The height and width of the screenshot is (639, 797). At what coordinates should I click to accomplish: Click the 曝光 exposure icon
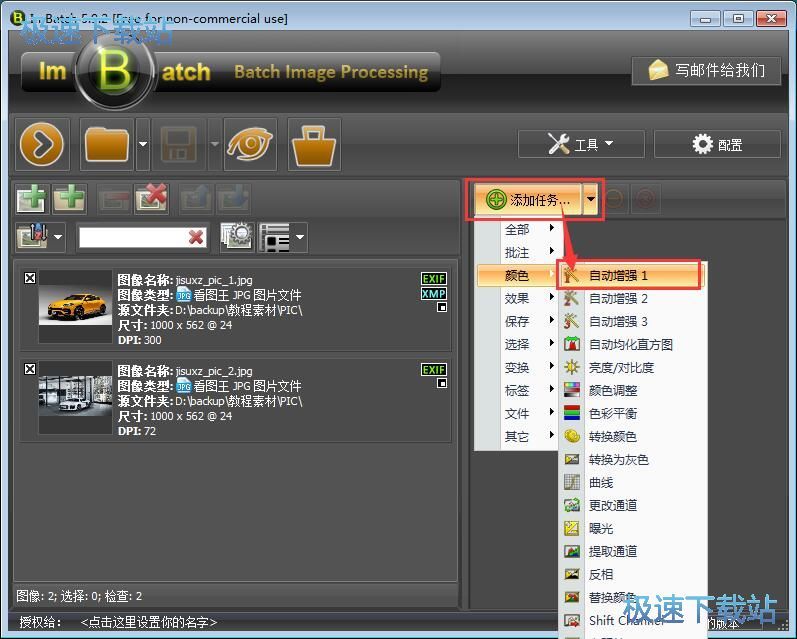click(572, 528)
